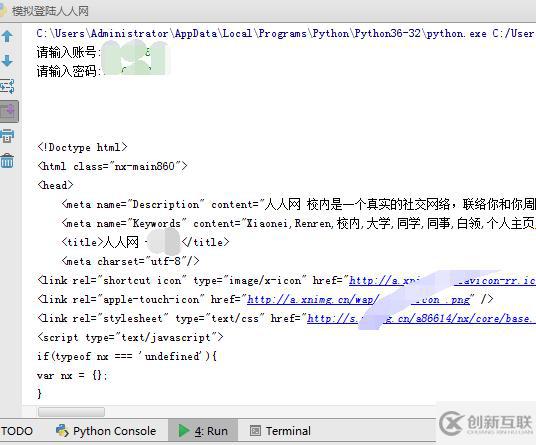Click the Terminal tab icon
The image size is (536, 445).
[x=255, y=431]
